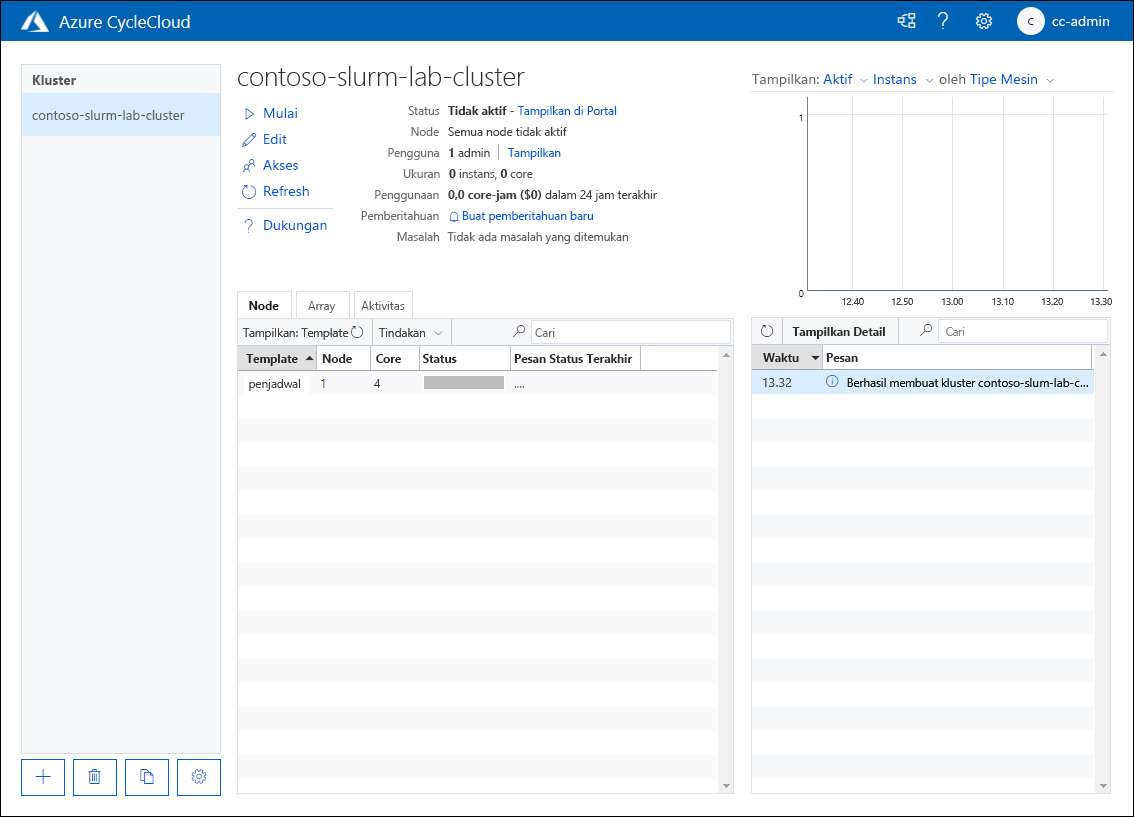The image size is (1134, 817).
Task: Click the status progress bar for penjadwal
Action: (463, 382)
